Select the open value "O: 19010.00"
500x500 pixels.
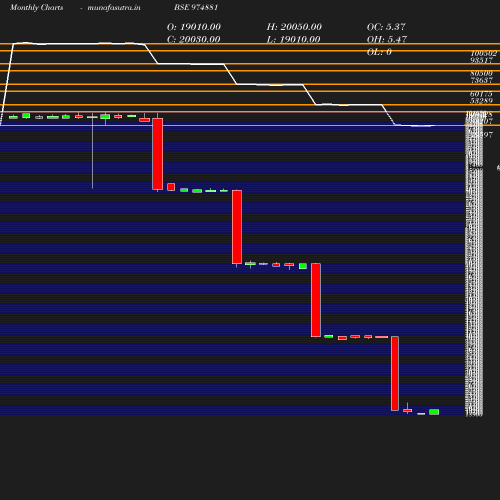click(194, 27)
